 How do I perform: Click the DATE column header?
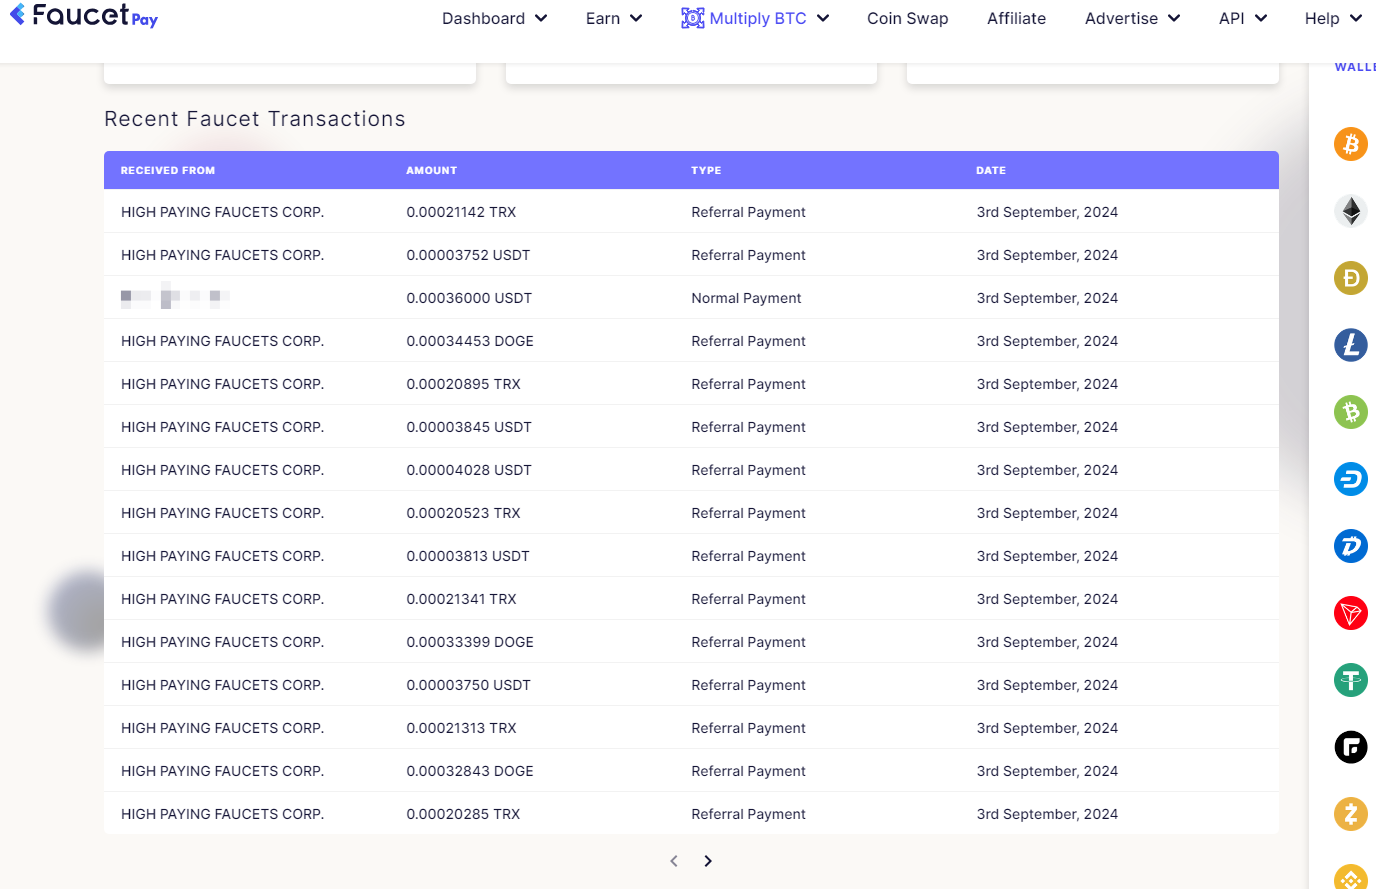tap(991, 170)
